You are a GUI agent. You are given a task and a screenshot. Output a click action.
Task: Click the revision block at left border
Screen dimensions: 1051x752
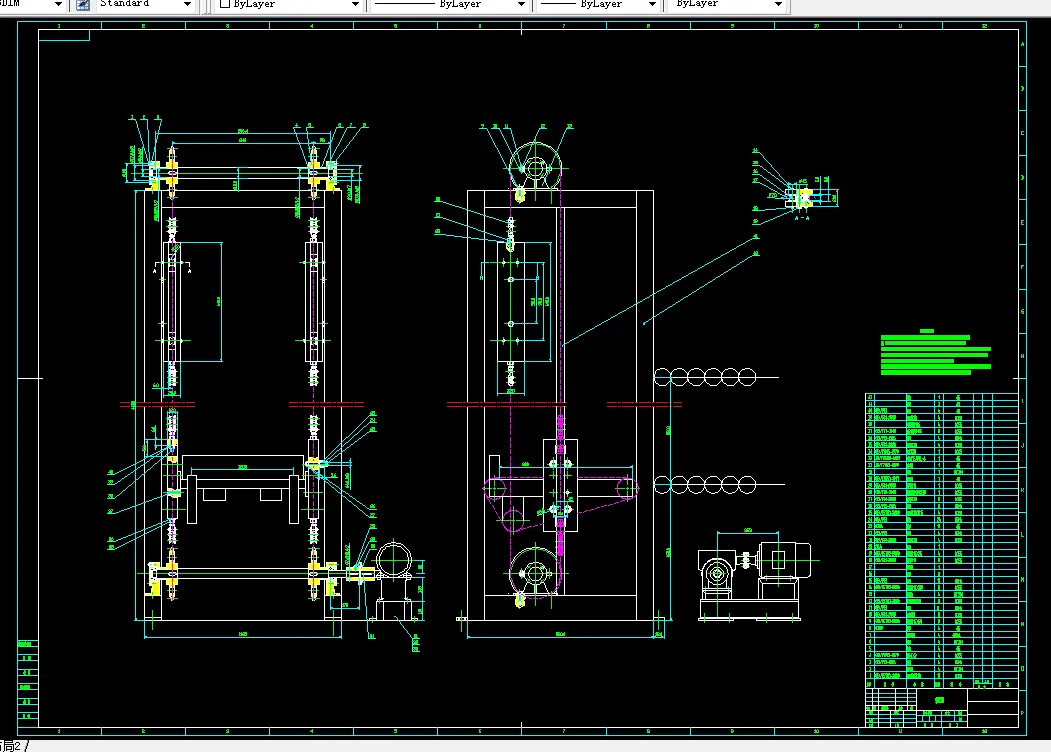[x=27, y=681]
